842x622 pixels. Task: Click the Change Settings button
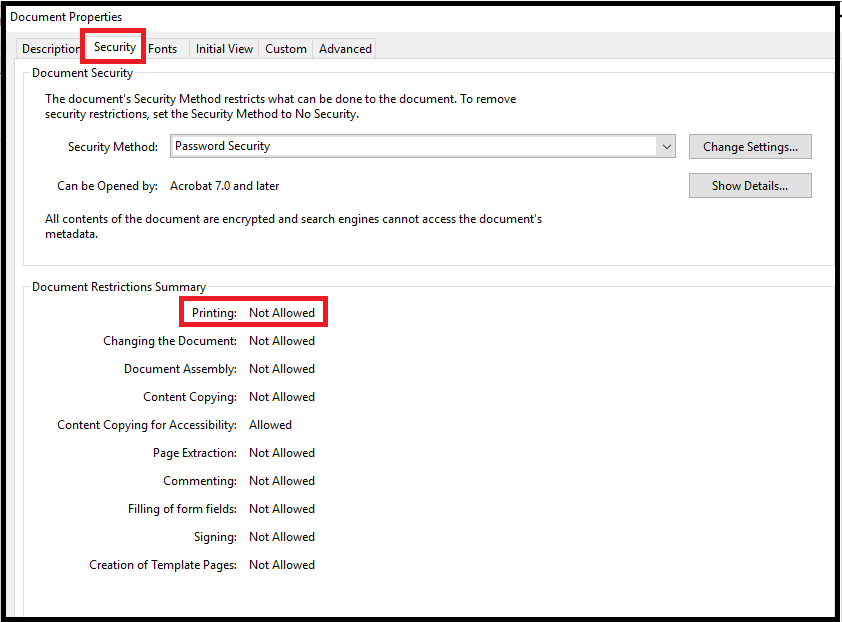click(750, 146)
